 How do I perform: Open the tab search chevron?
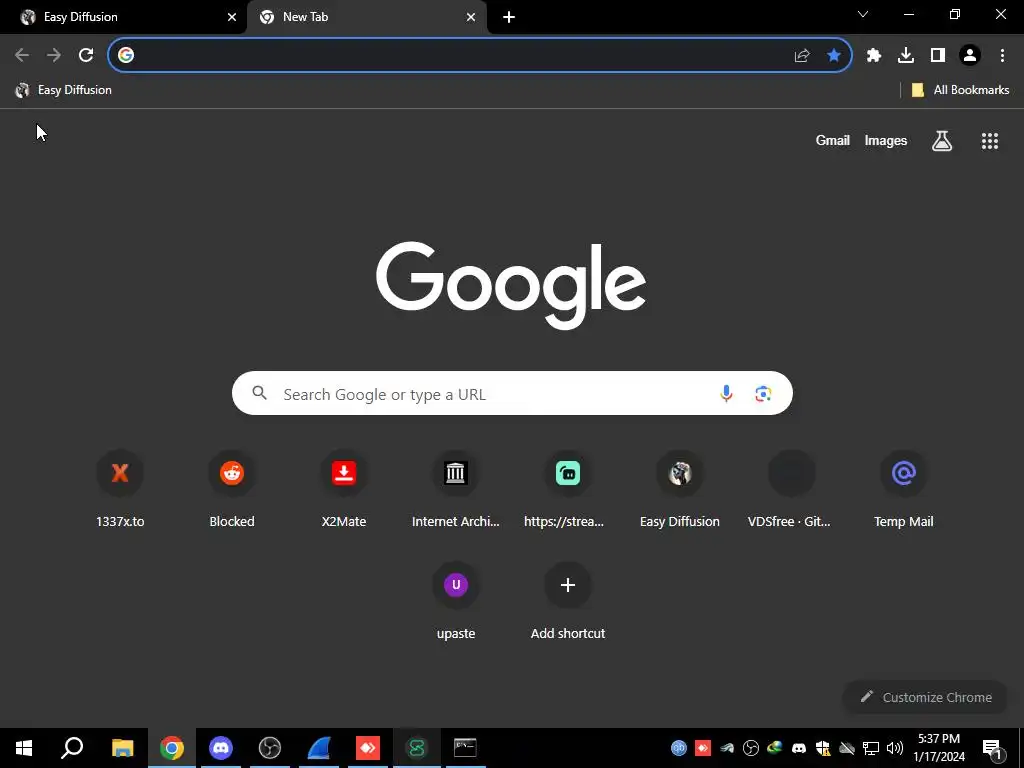tap(863, 14)
